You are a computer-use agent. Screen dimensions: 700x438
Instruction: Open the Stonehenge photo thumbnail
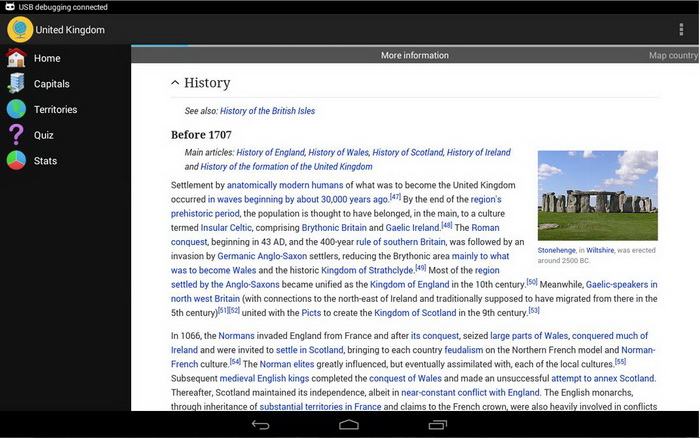point(598,196)
